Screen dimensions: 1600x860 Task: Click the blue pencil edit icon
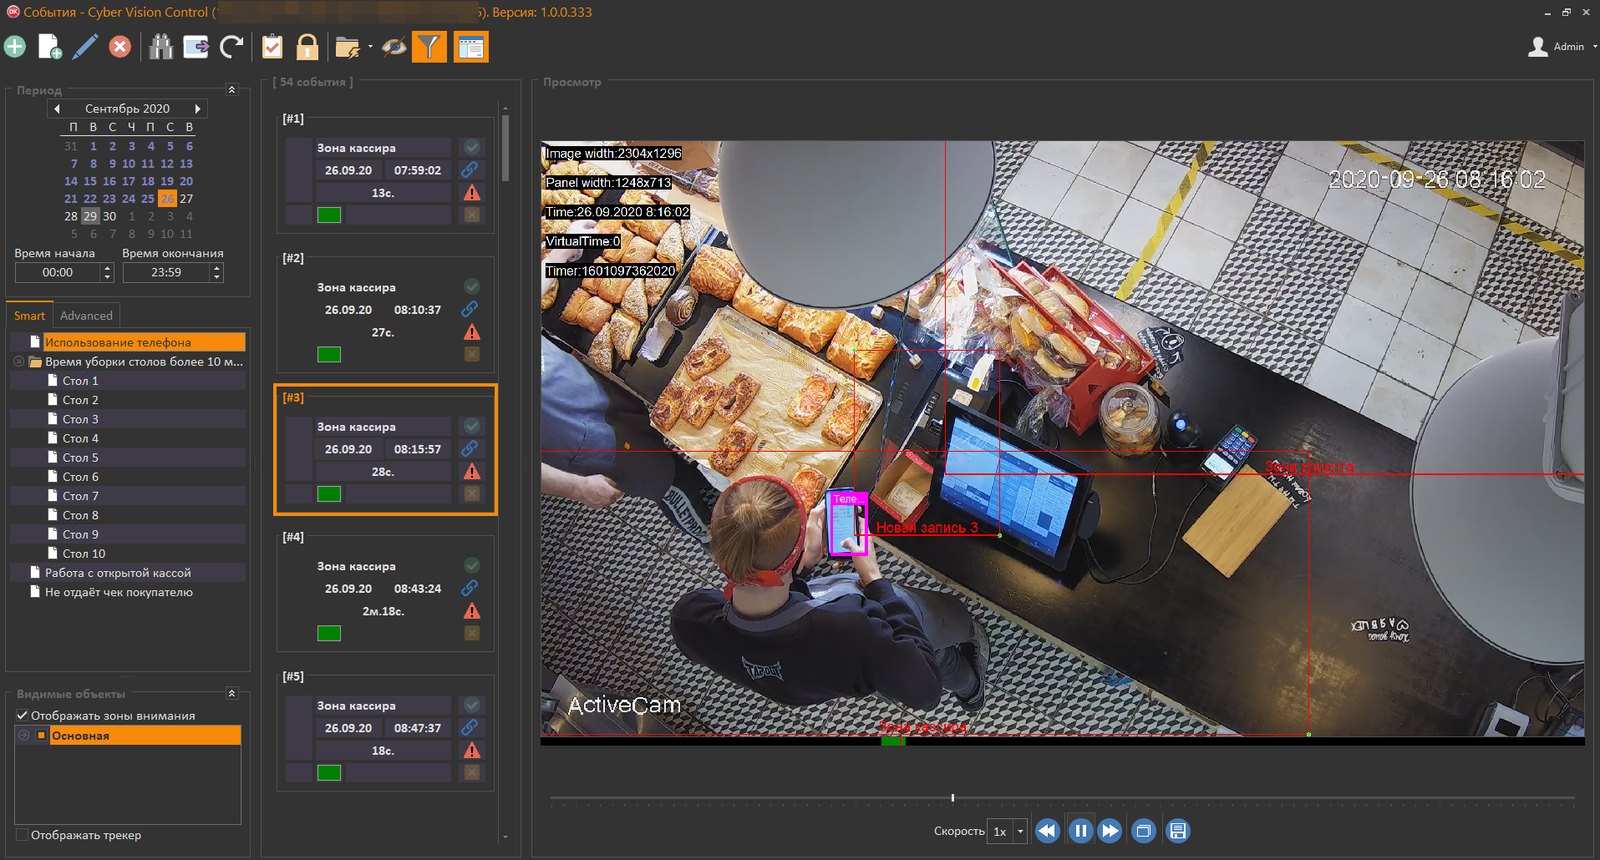pos(85,47)
